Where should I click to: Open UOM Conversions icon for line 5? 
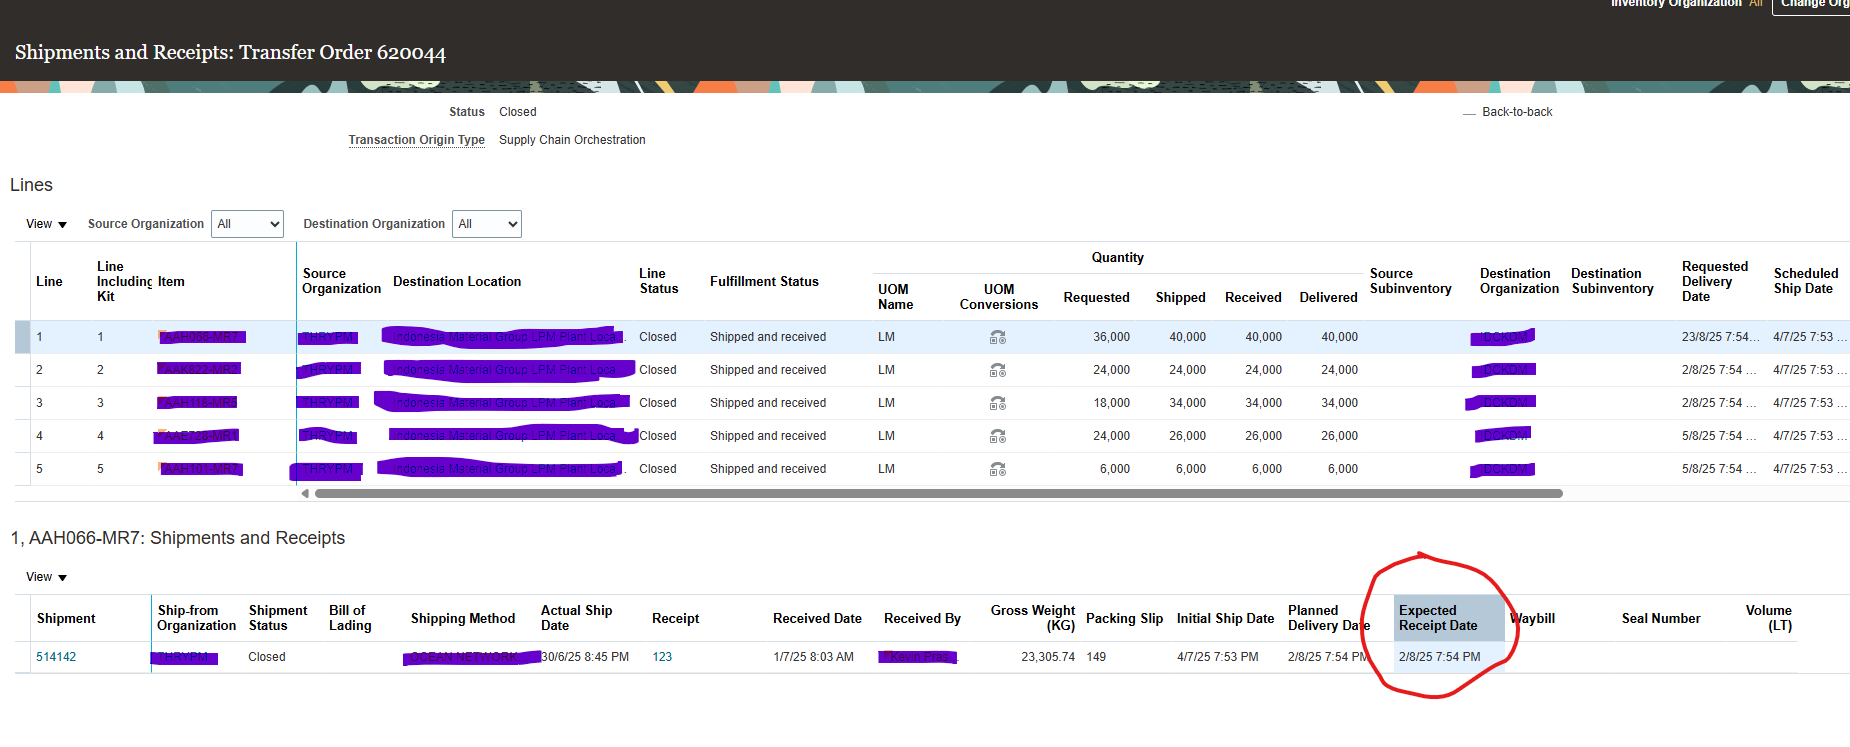point(997,470)
